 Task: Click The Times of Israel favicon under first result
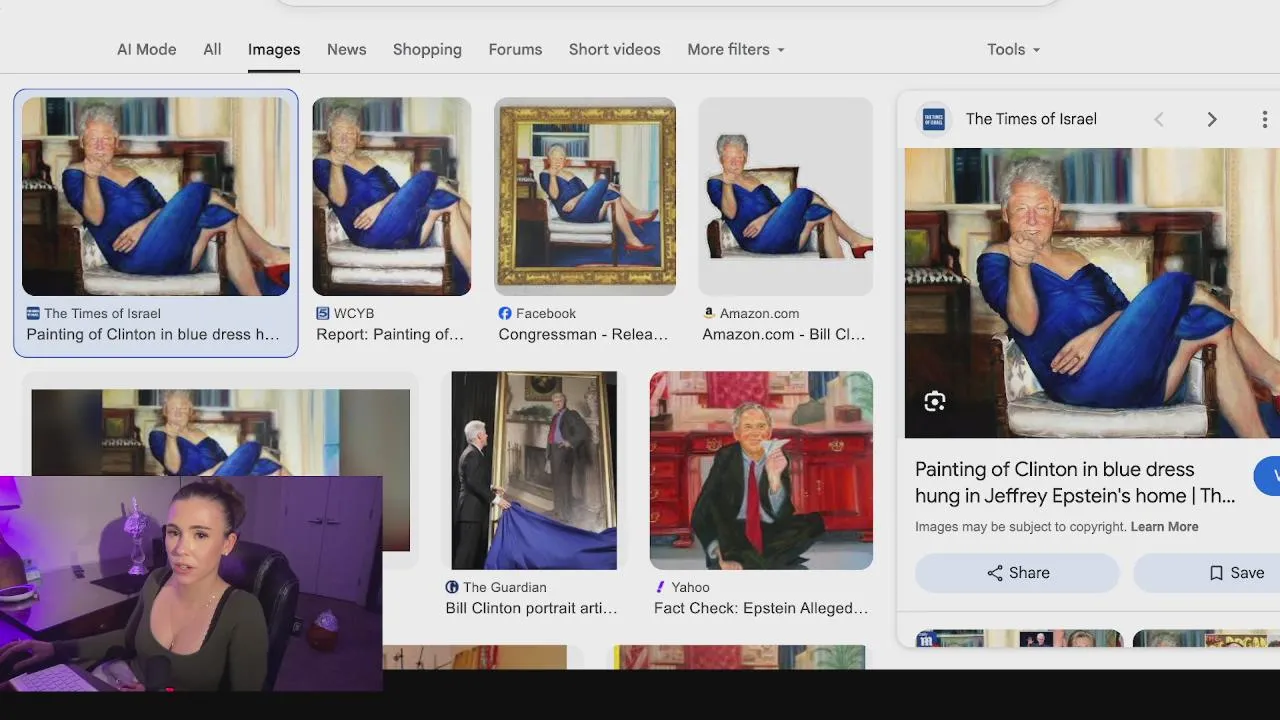(x=33, y=313)
